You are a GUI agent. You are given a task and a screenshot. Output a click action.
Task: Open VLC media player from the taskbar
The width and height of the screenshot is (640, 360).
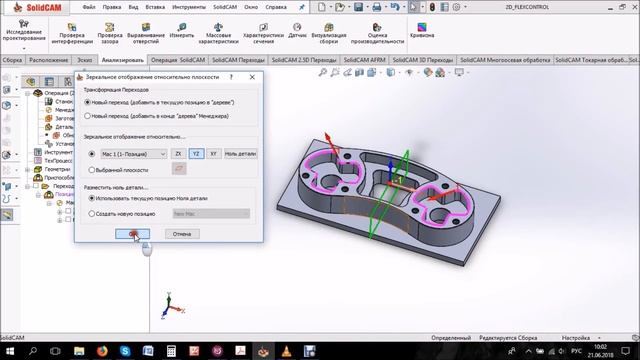coord(287,351)
